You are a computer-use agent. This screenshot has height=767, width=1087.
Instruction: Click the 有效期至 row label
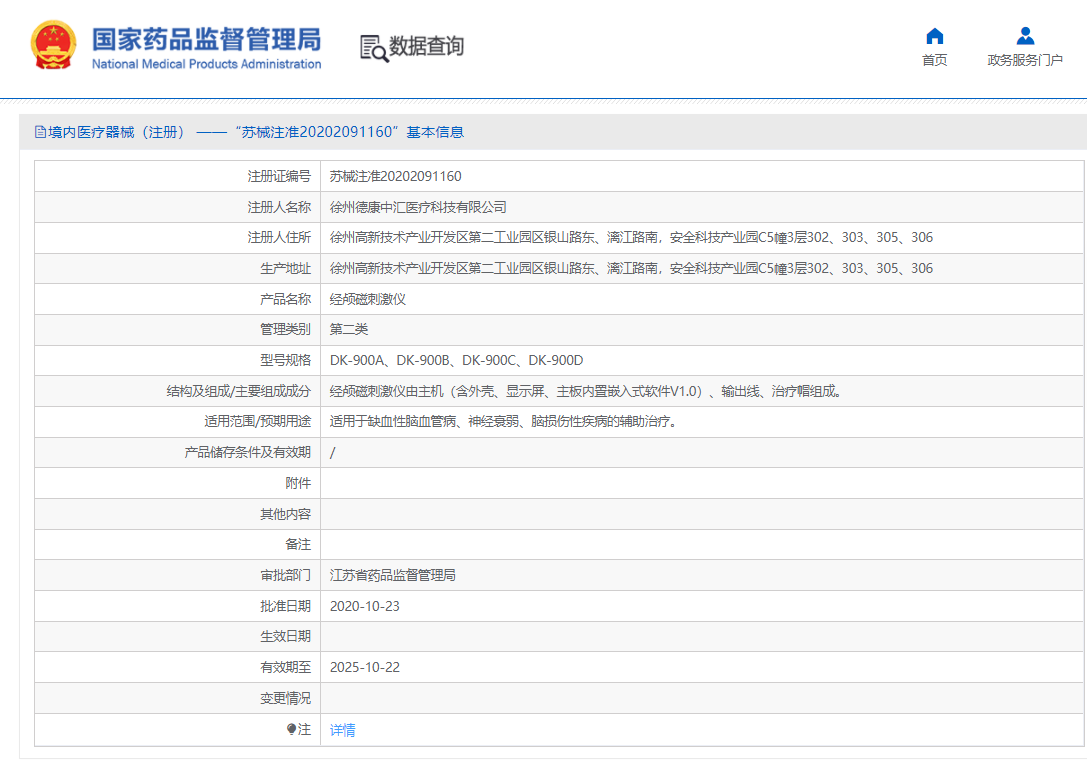[x=286, y=667]
